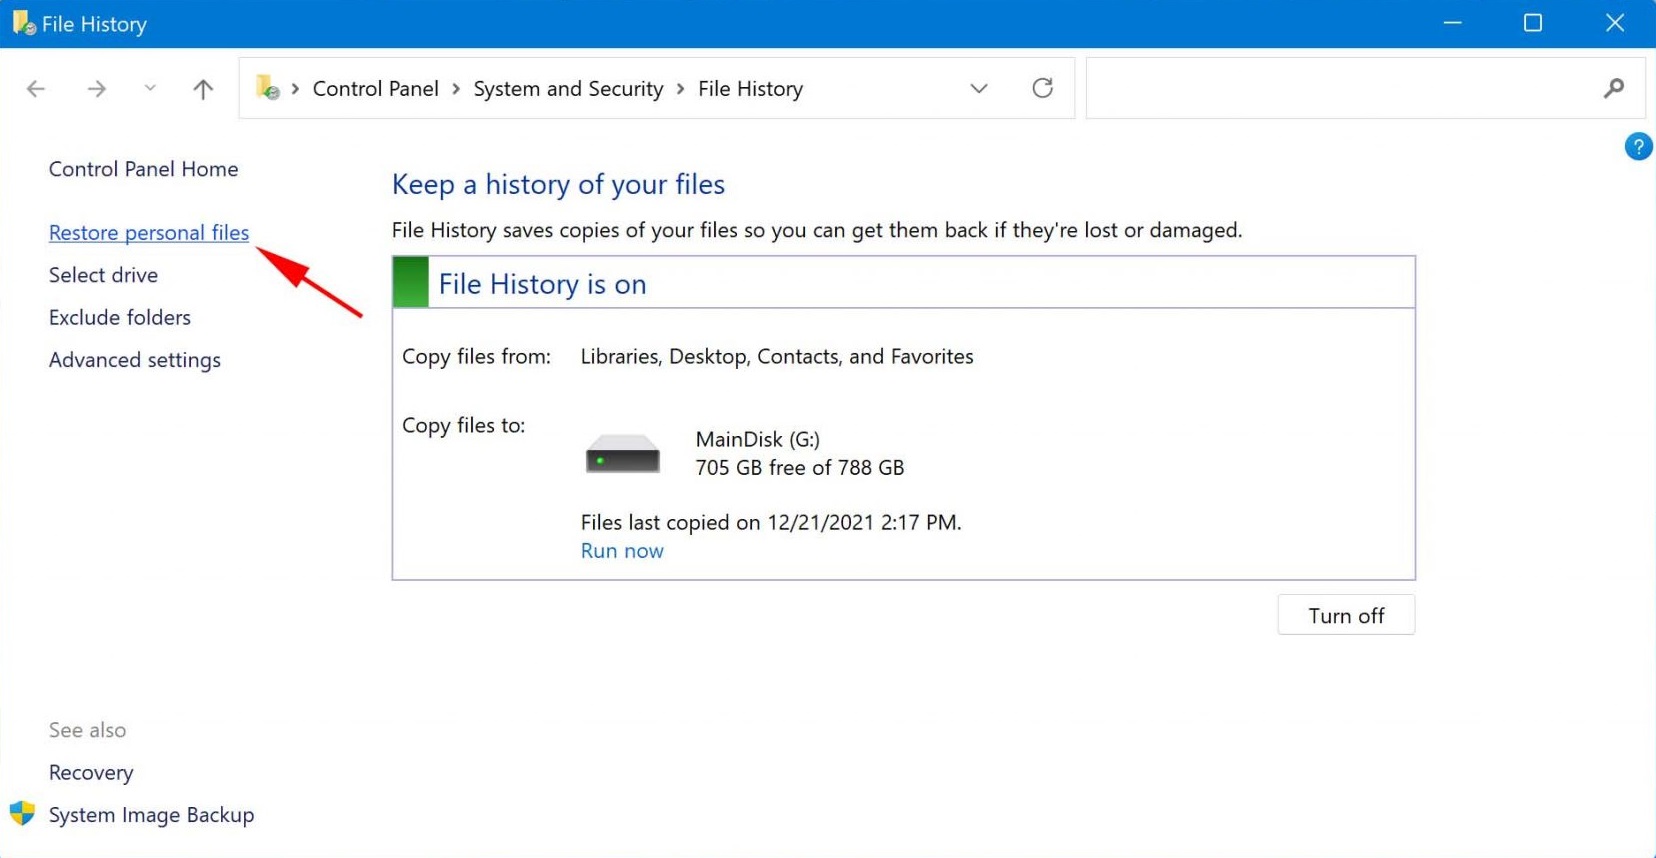The width and height of the screenshot is (1656, 858).
Task: Open Exclude folders
Action: pos(120,318)
